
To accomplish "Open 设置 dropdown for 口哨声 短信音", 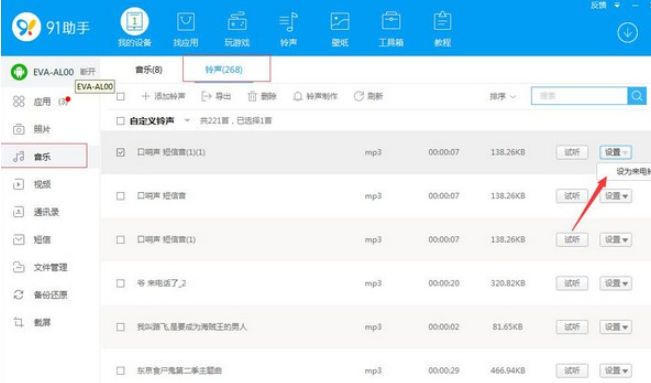I will click(616, 196).
